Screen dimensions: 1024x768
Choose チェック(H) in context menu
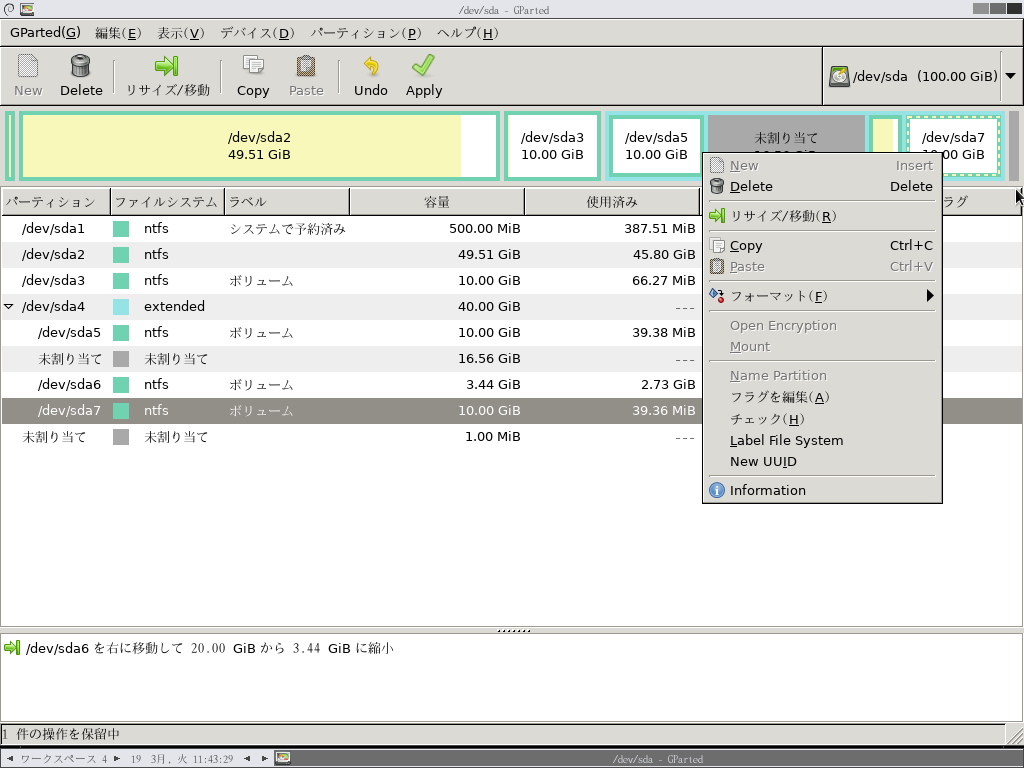(x=822, y=419)
